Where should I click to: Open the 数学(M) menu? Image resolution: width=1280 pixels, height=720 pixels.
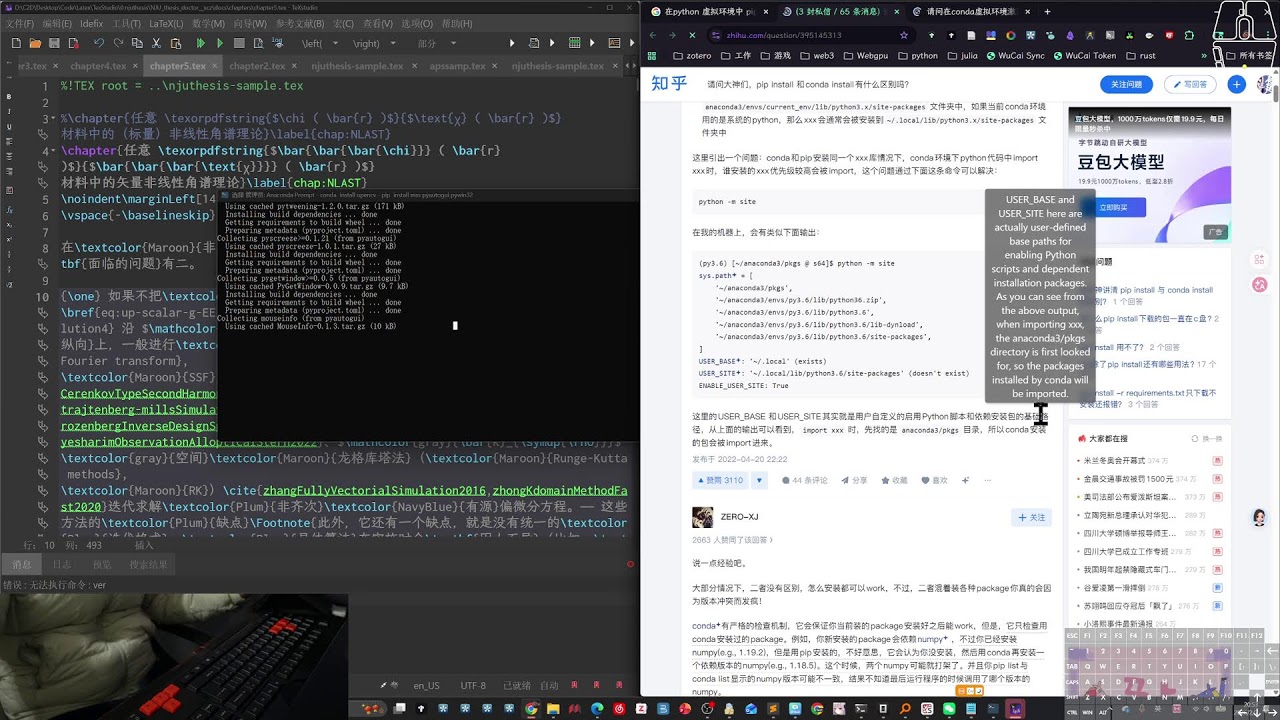tap(208, 23)
